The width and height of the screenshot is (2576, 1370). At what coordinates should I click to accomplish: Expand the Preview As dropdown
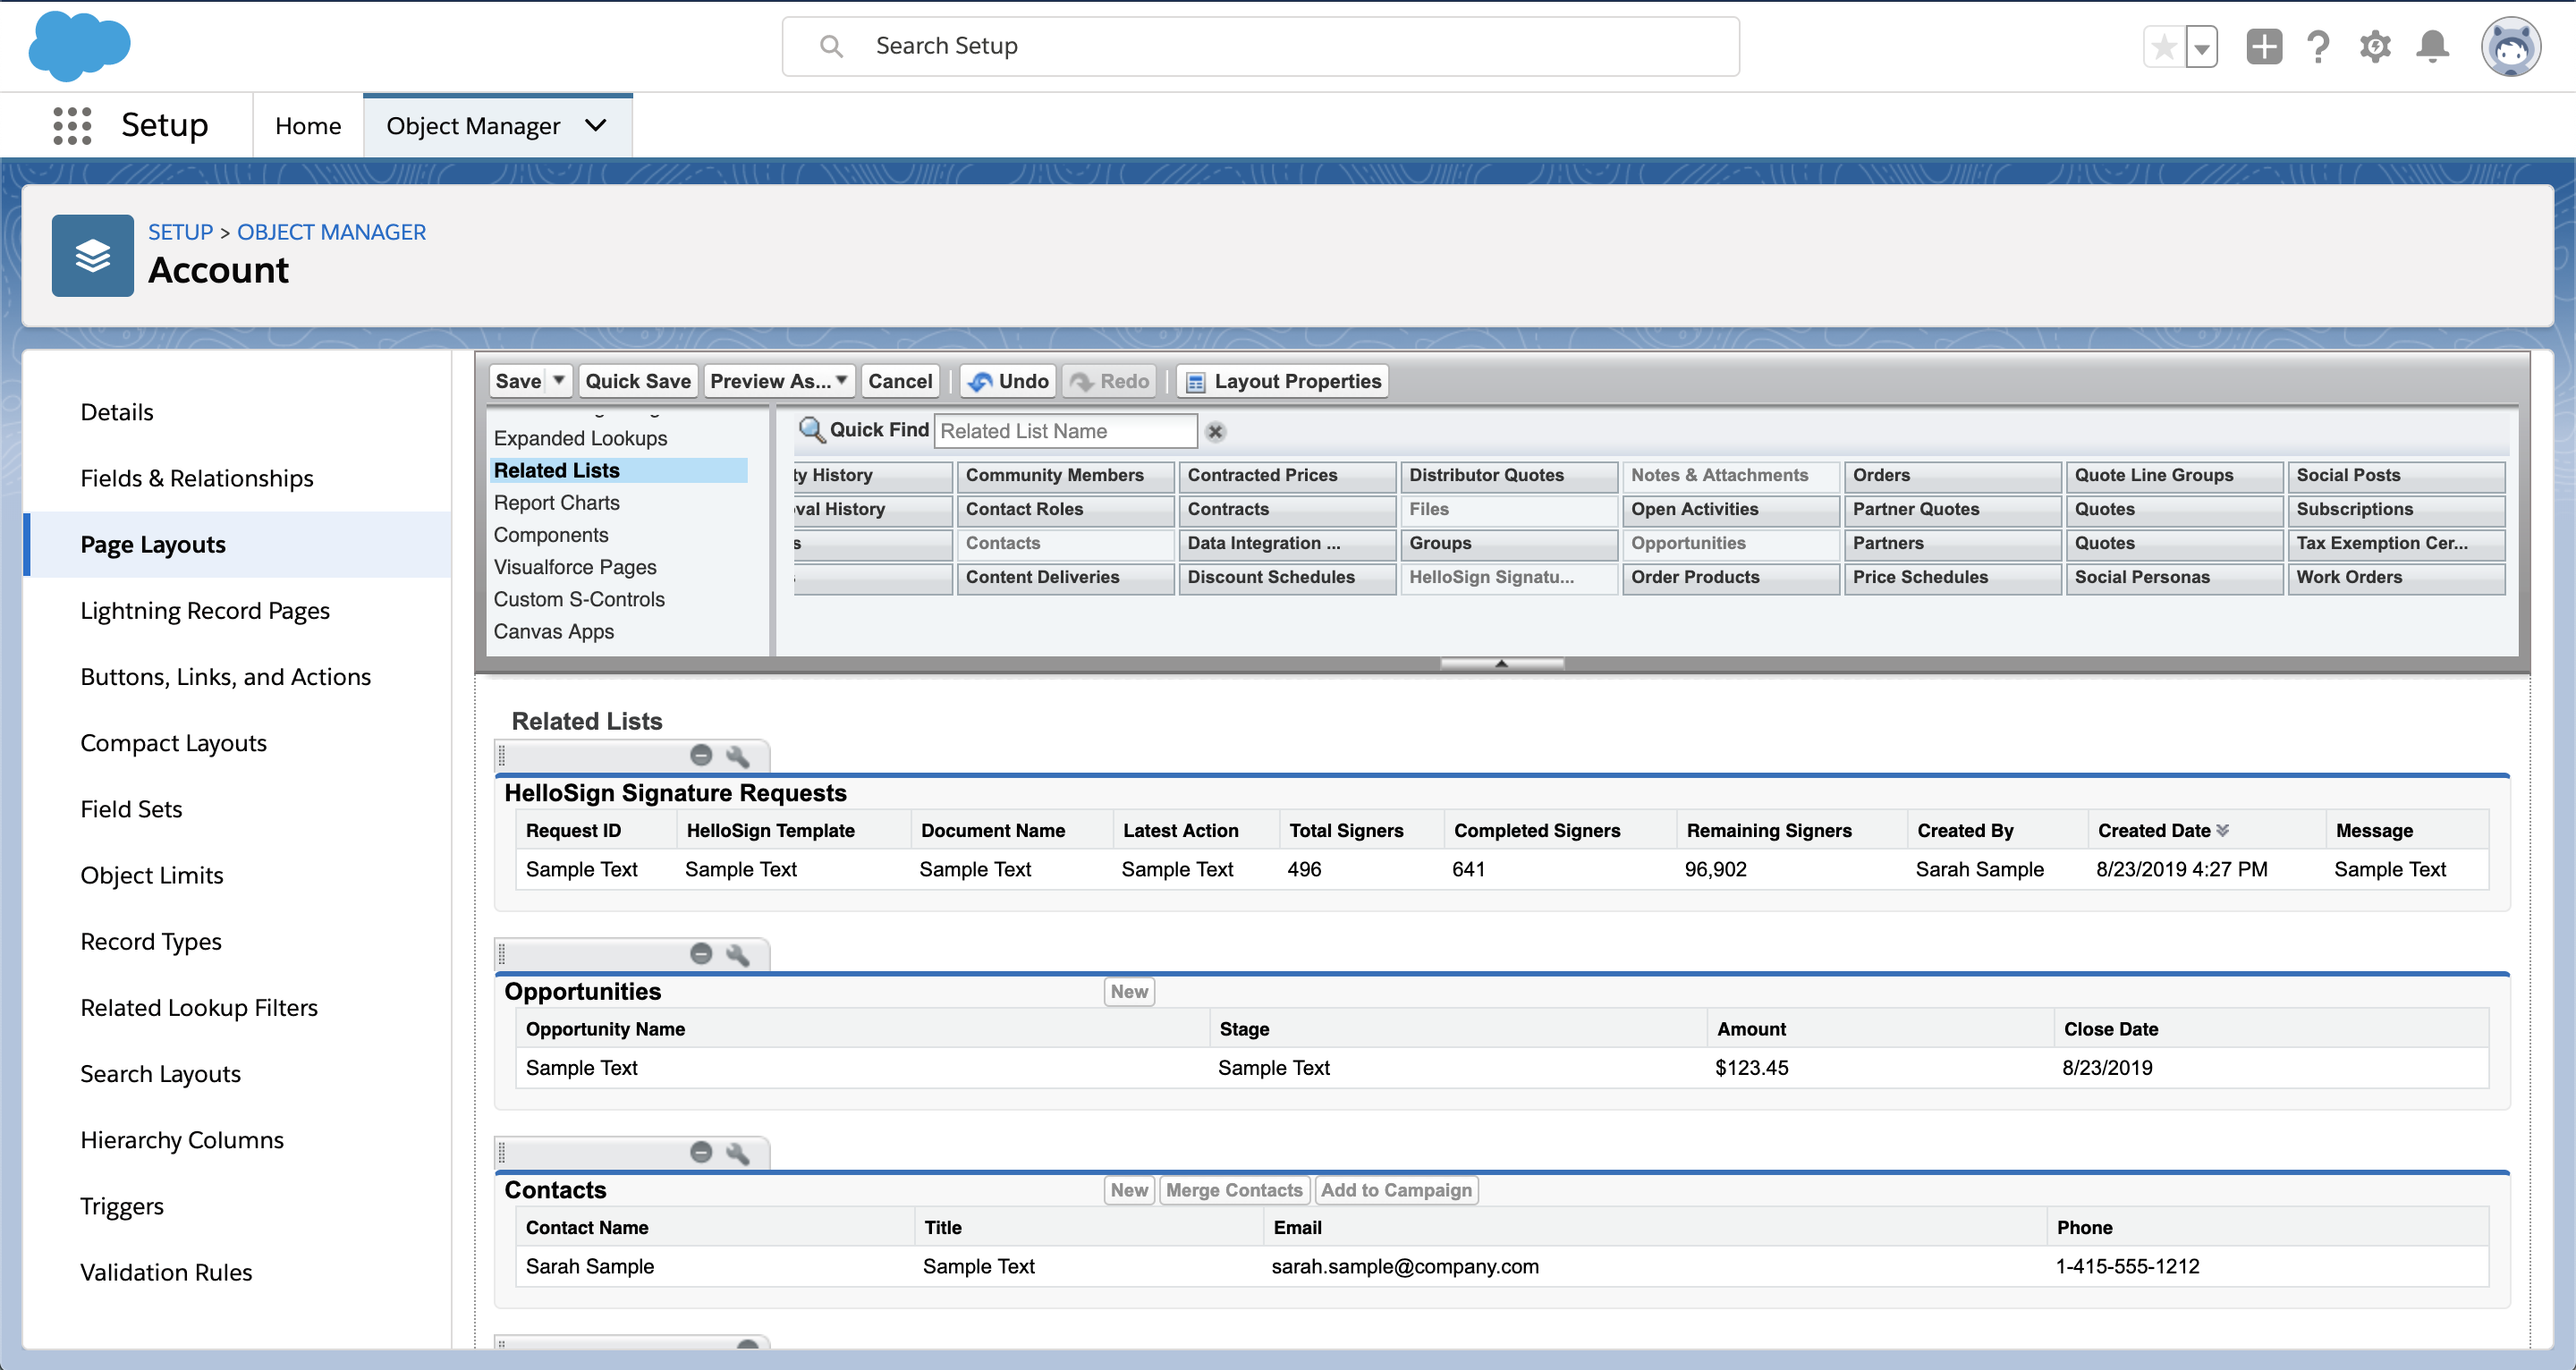click(841, 381)
